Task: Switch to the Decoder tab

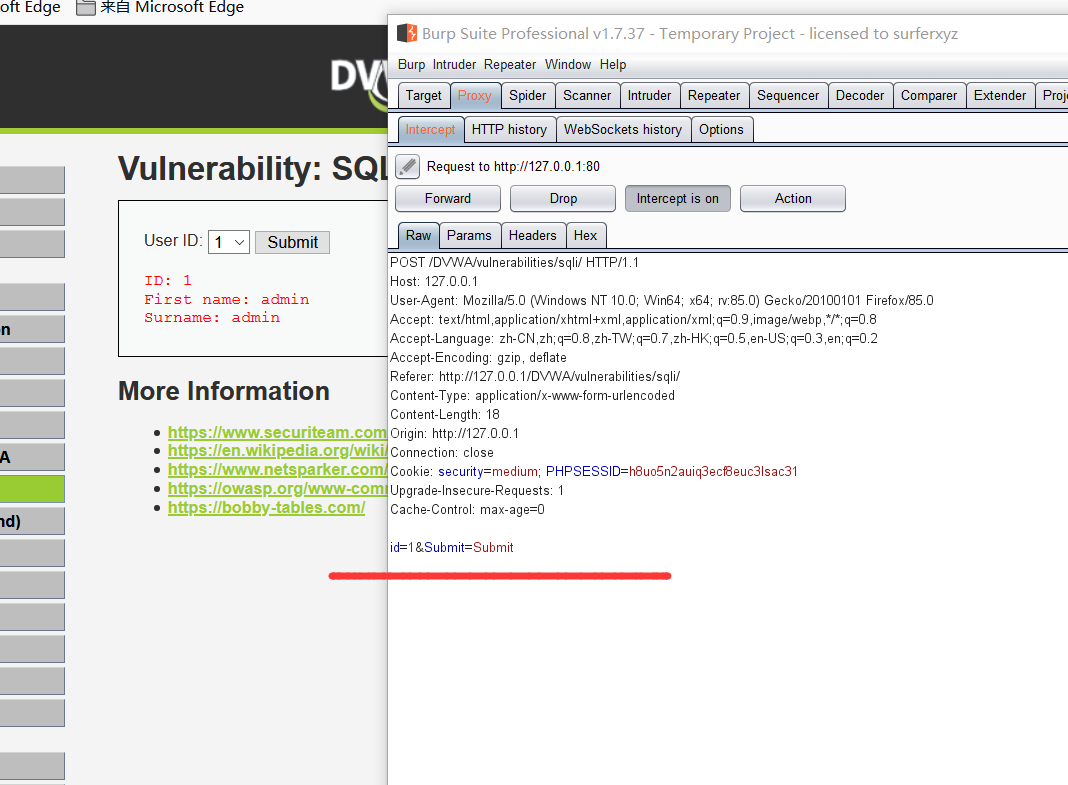Action: click(x=860, y=95)
